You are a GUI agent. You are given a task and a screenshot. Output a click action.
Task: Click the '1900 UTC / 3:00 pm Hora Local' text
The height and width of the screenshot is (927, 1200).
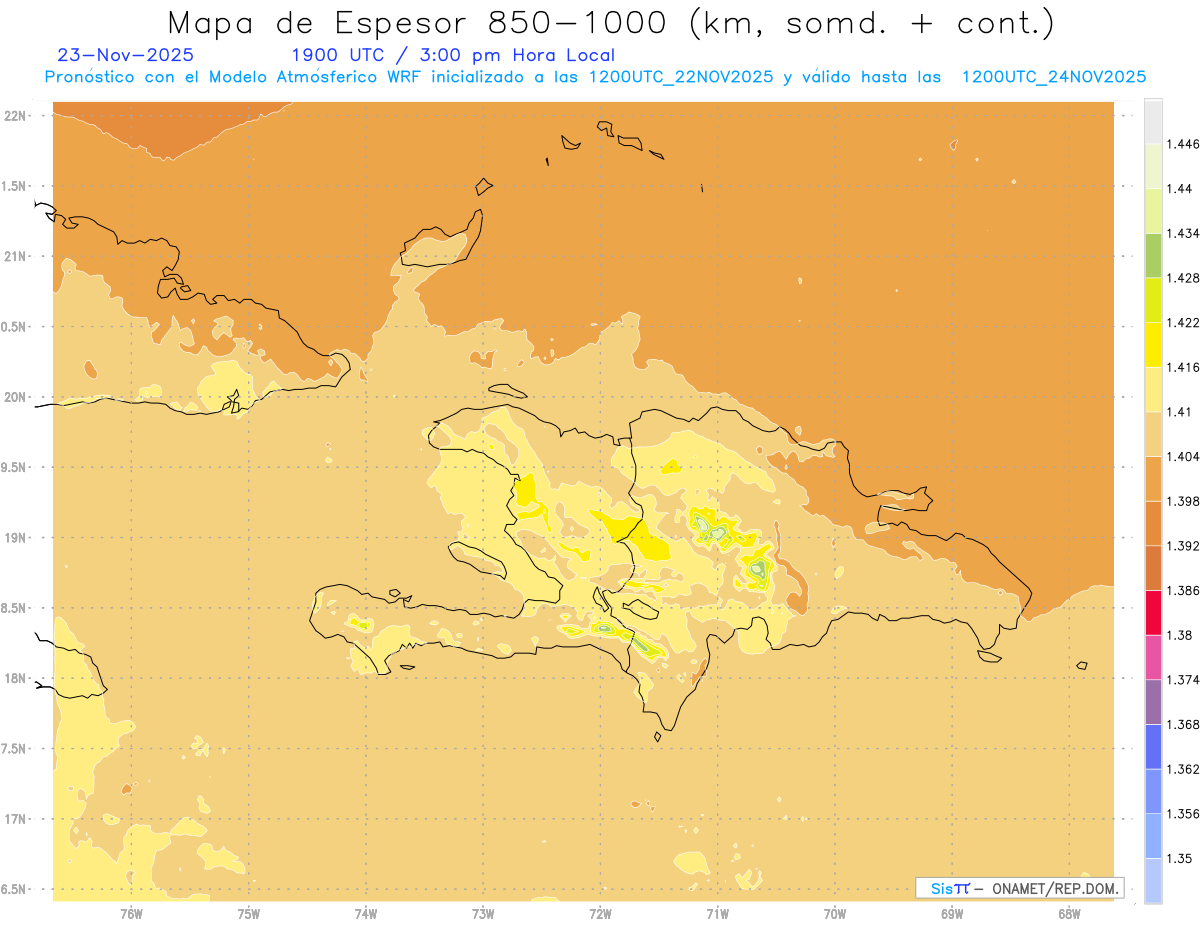452,56
